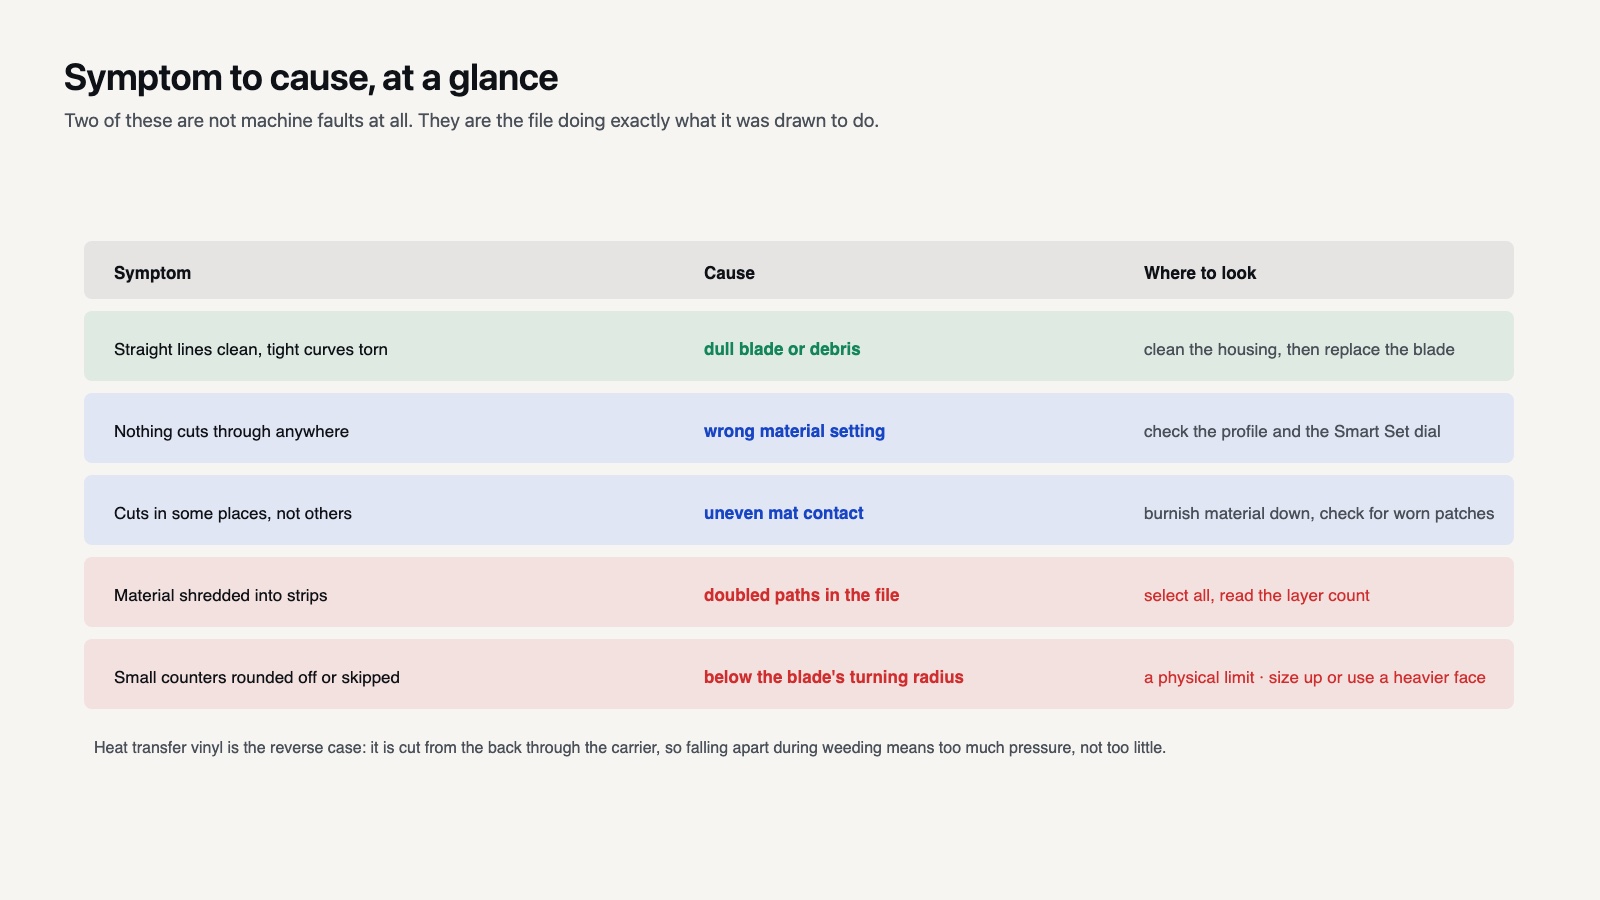Click the subtitle starting 'Two of these are not machine faults'

(x=472, y=121)
